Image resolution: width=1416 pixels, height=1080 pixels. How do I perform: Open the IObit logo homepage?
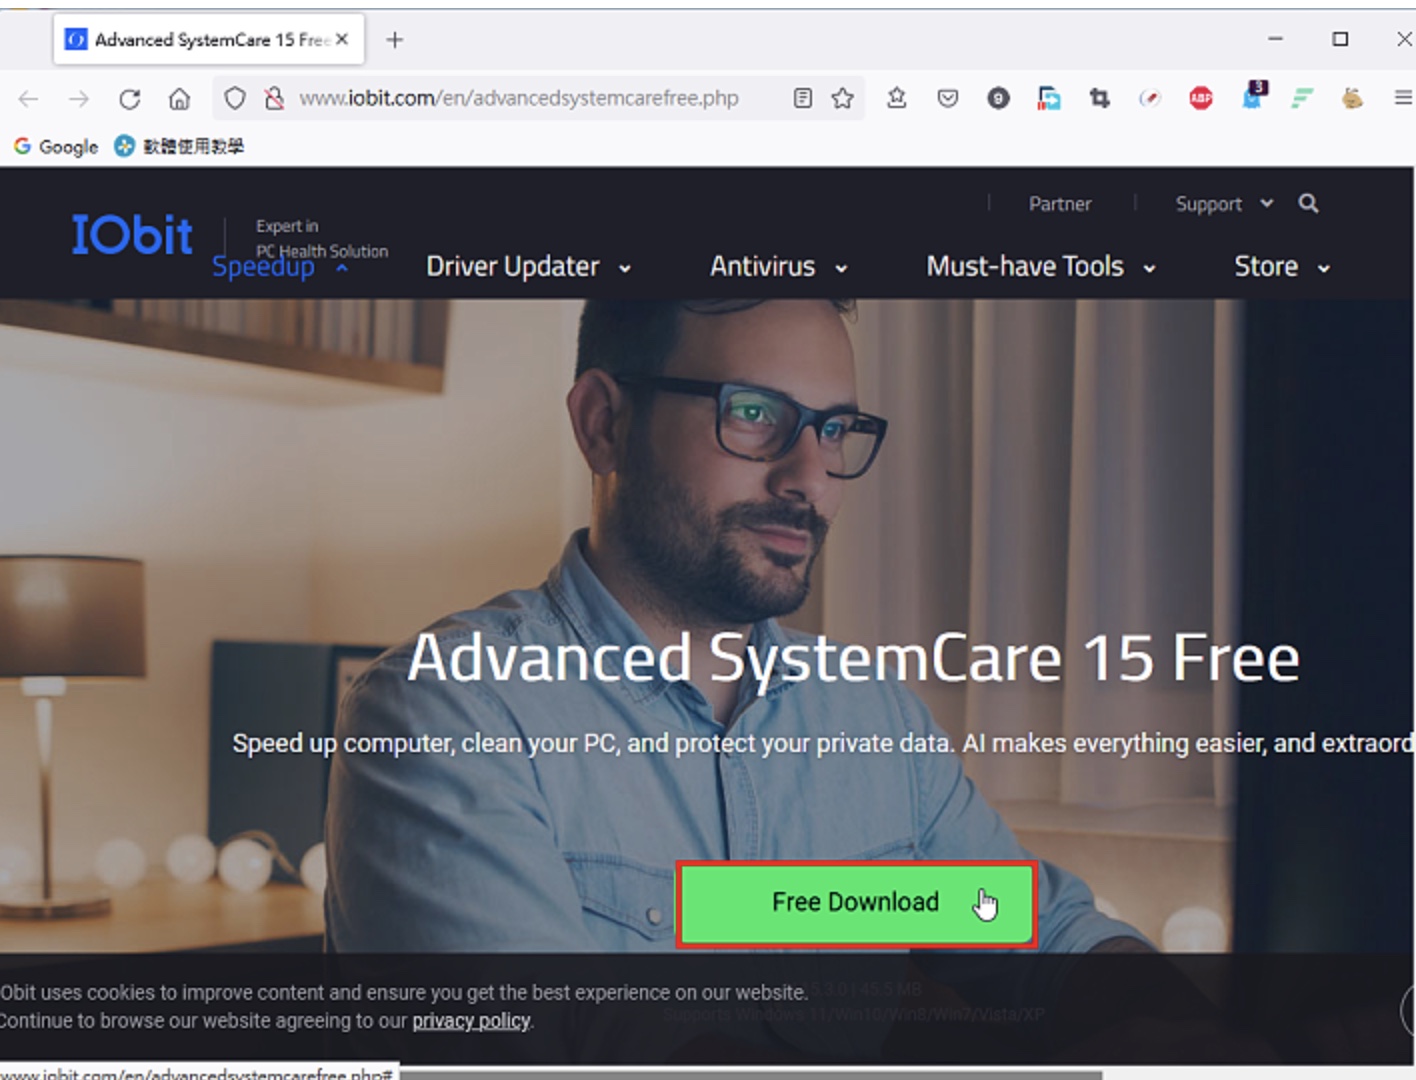(x=132, y=236)
